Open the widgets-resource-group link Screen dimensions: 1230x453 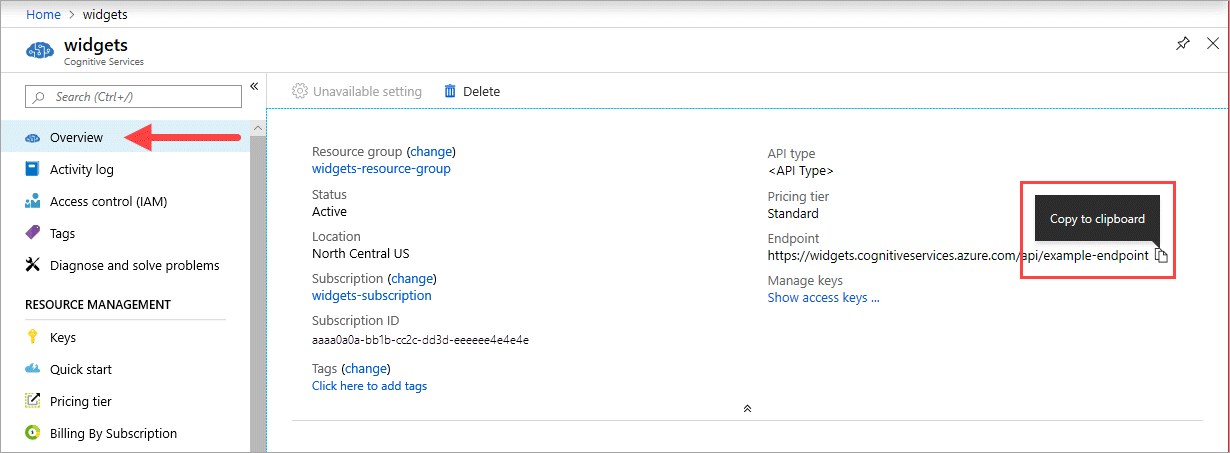[x=381, y=168]
